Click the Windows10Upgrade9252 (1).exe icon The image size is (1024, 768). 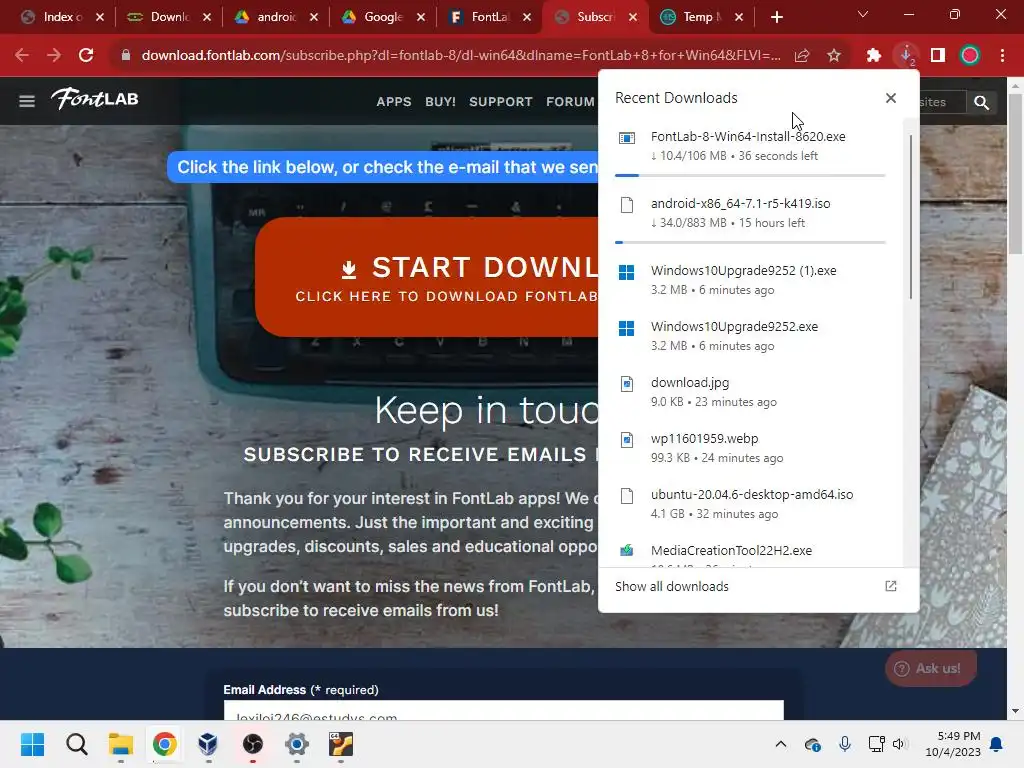(626, 272)
